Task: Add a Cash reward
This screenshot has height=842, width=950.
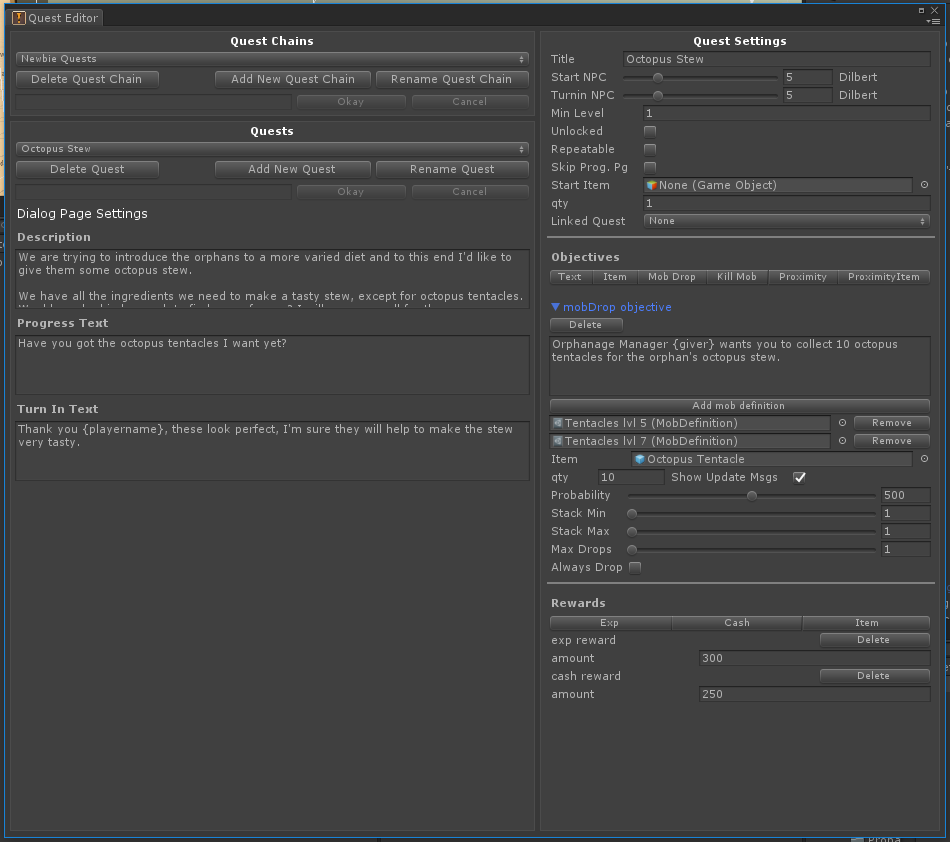Action: coord(737,623)
